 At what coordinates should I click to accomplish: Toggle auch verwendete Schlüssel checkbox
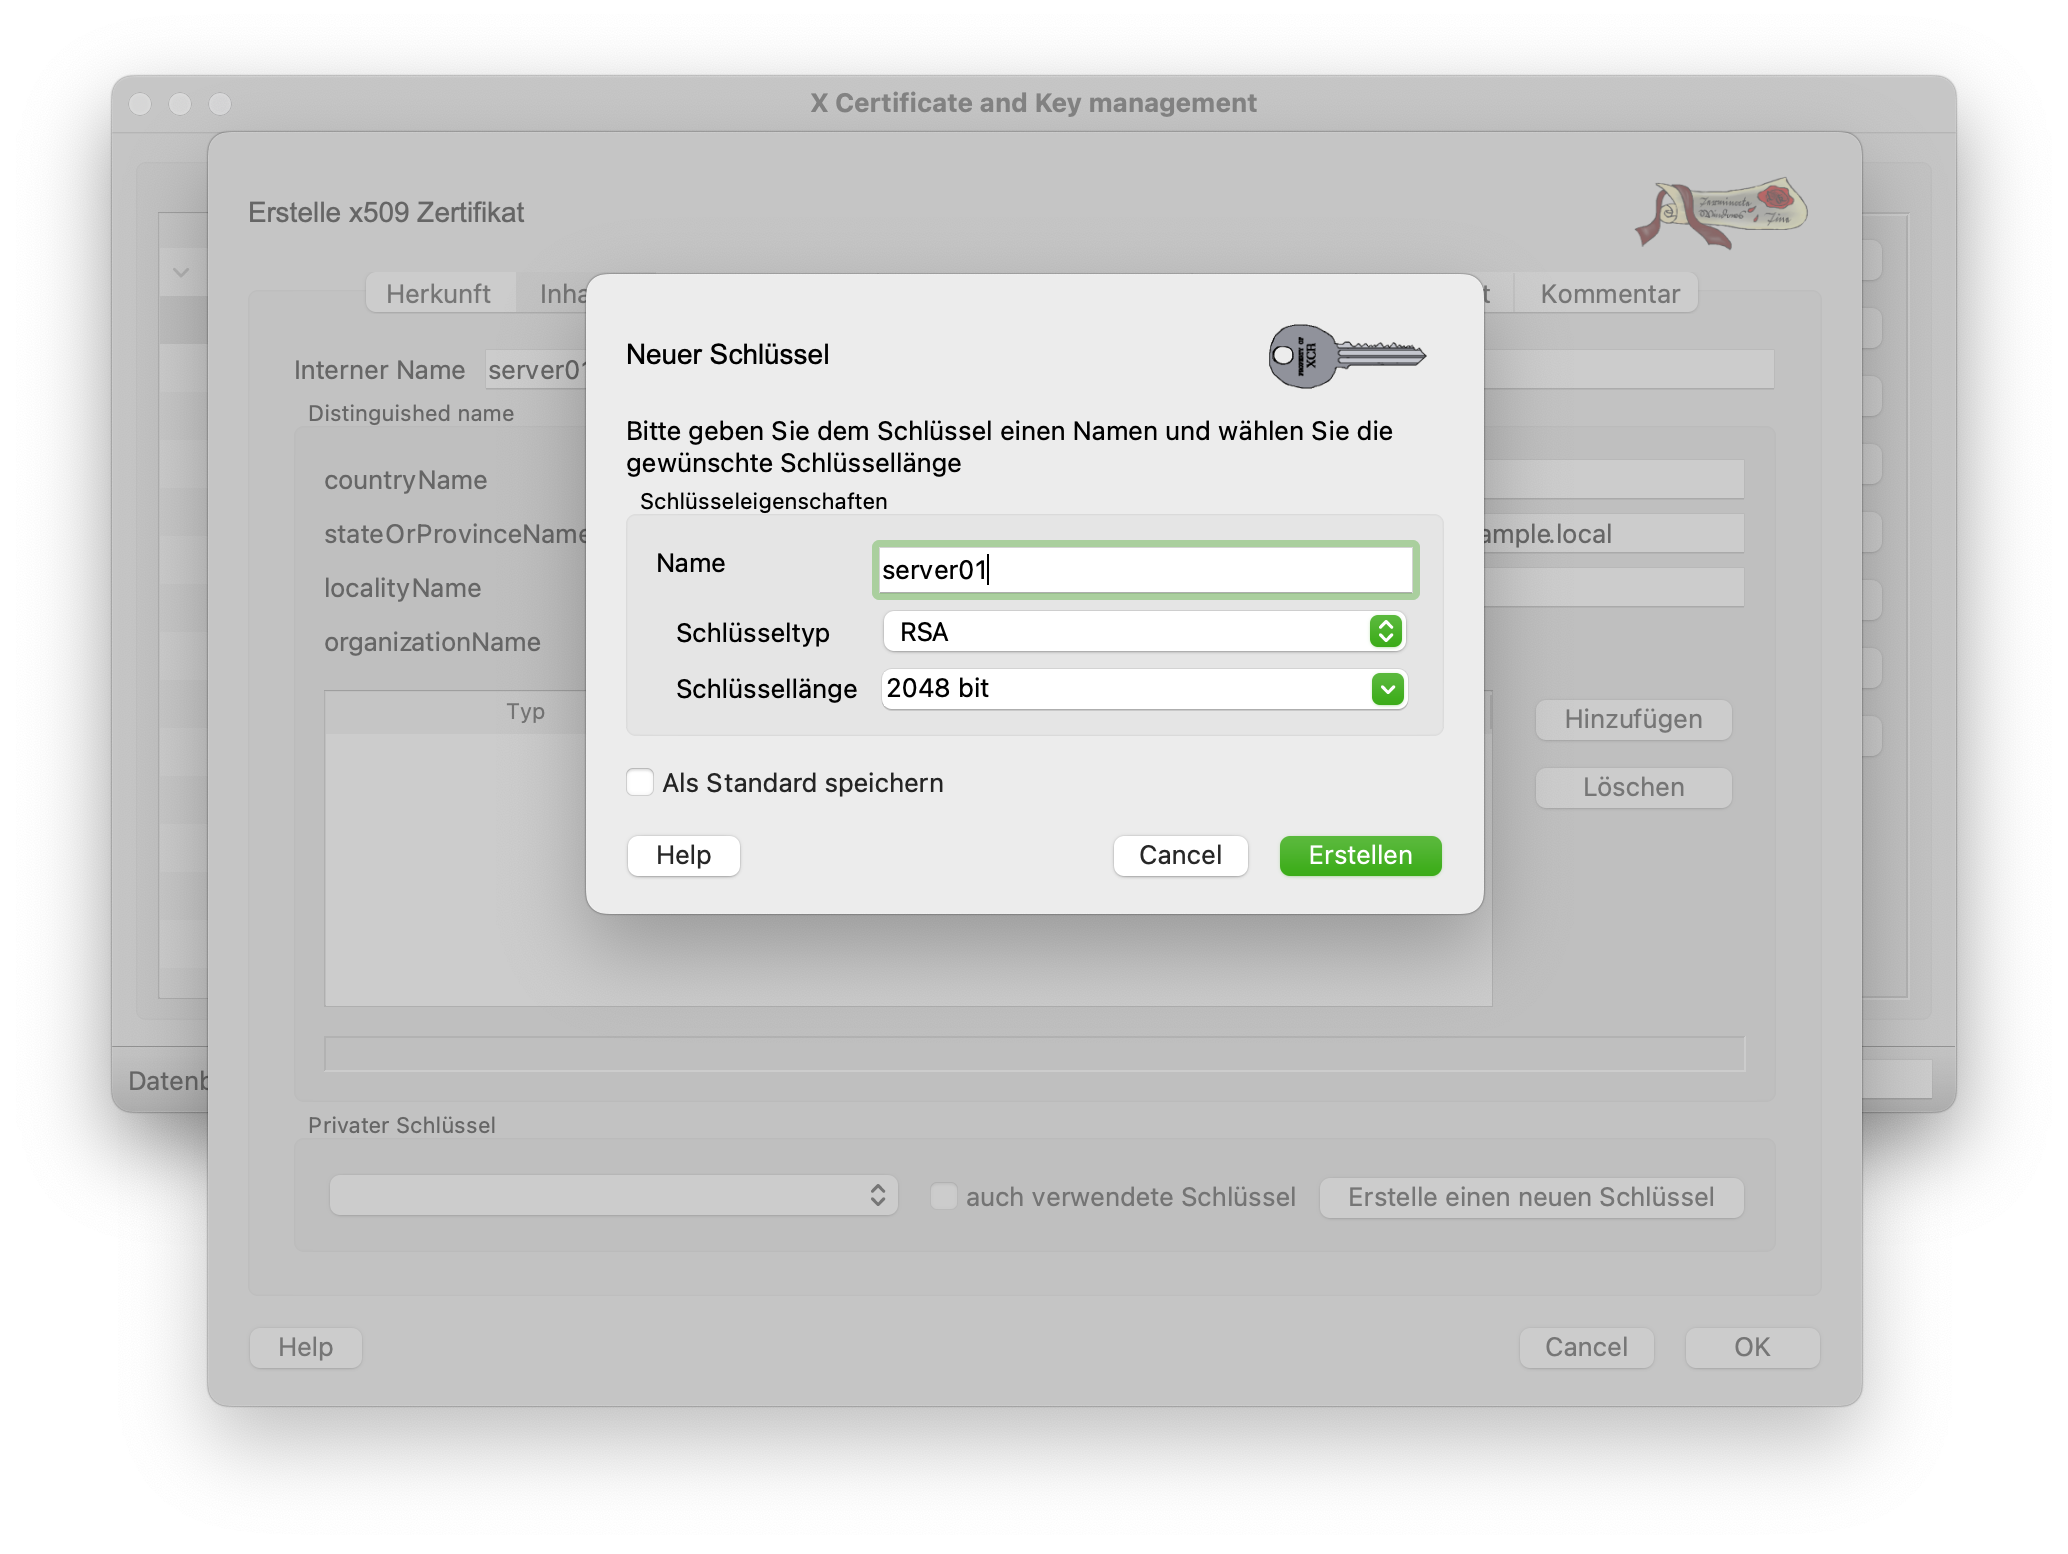click(943, 1196)
